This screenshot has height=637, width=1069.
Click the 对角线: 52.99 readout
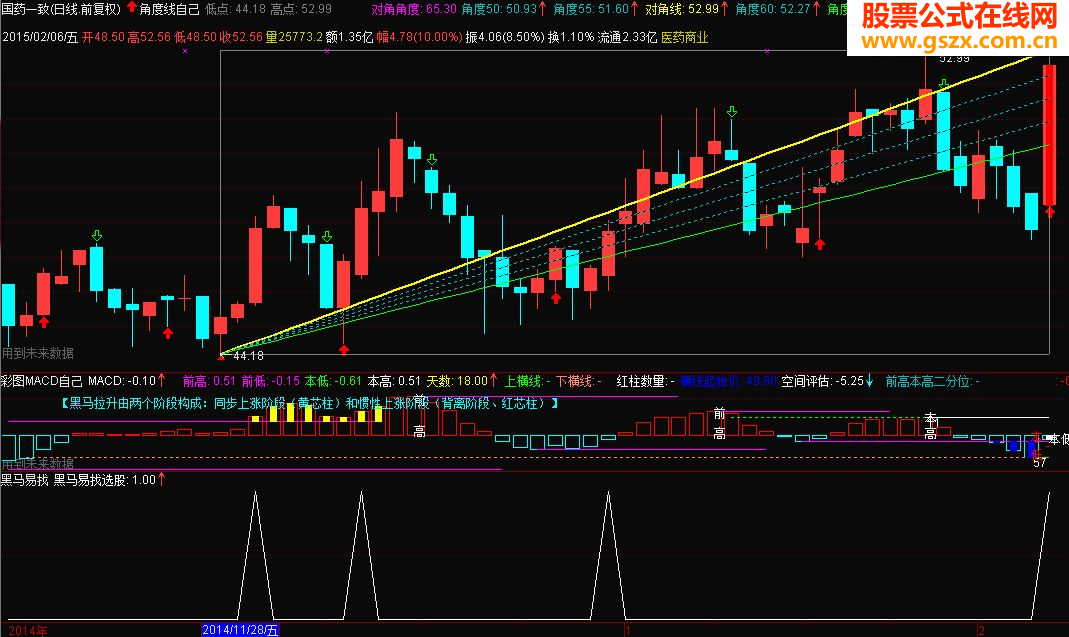[682, 9]
